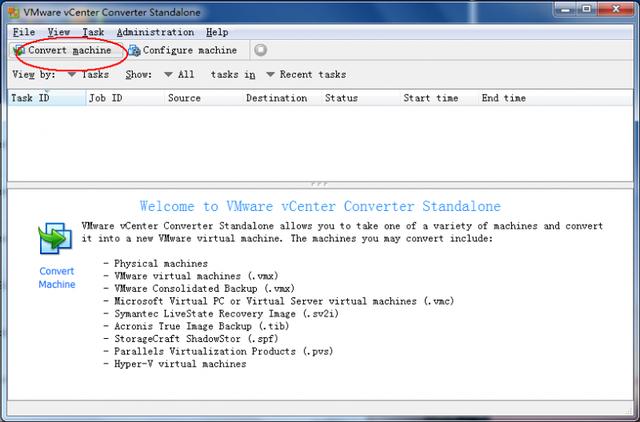Maximize the vCenter Converter window

587,9
